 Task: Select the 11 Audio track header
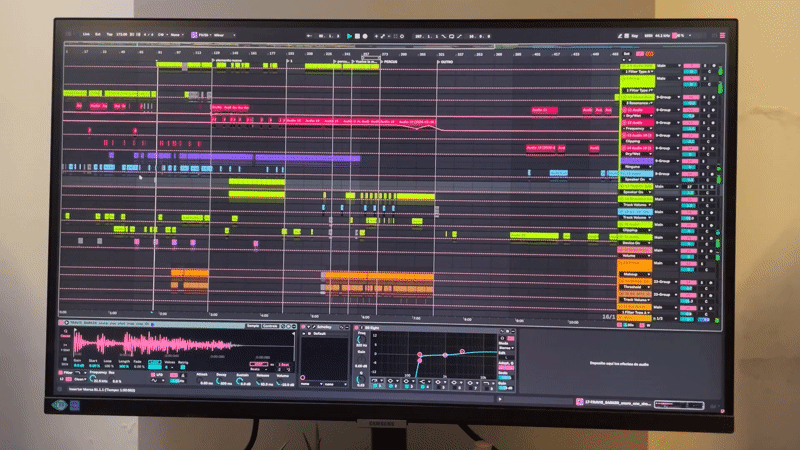637,110
